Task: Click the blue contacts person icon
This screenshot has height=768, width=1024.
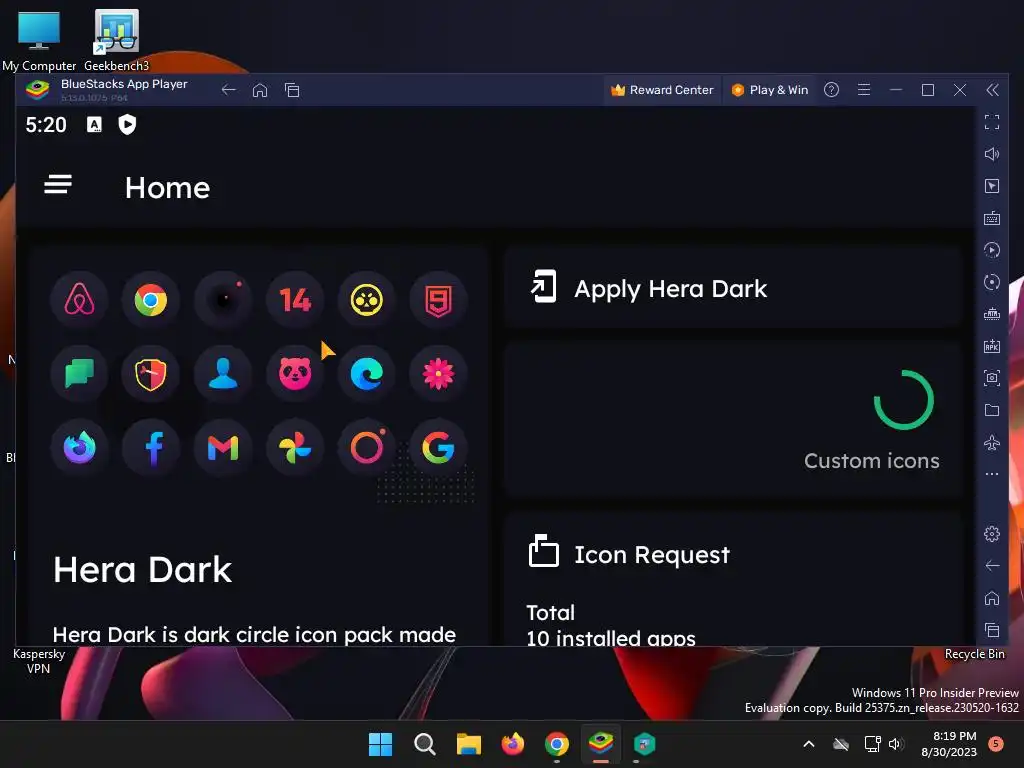Action: (223, 374)
